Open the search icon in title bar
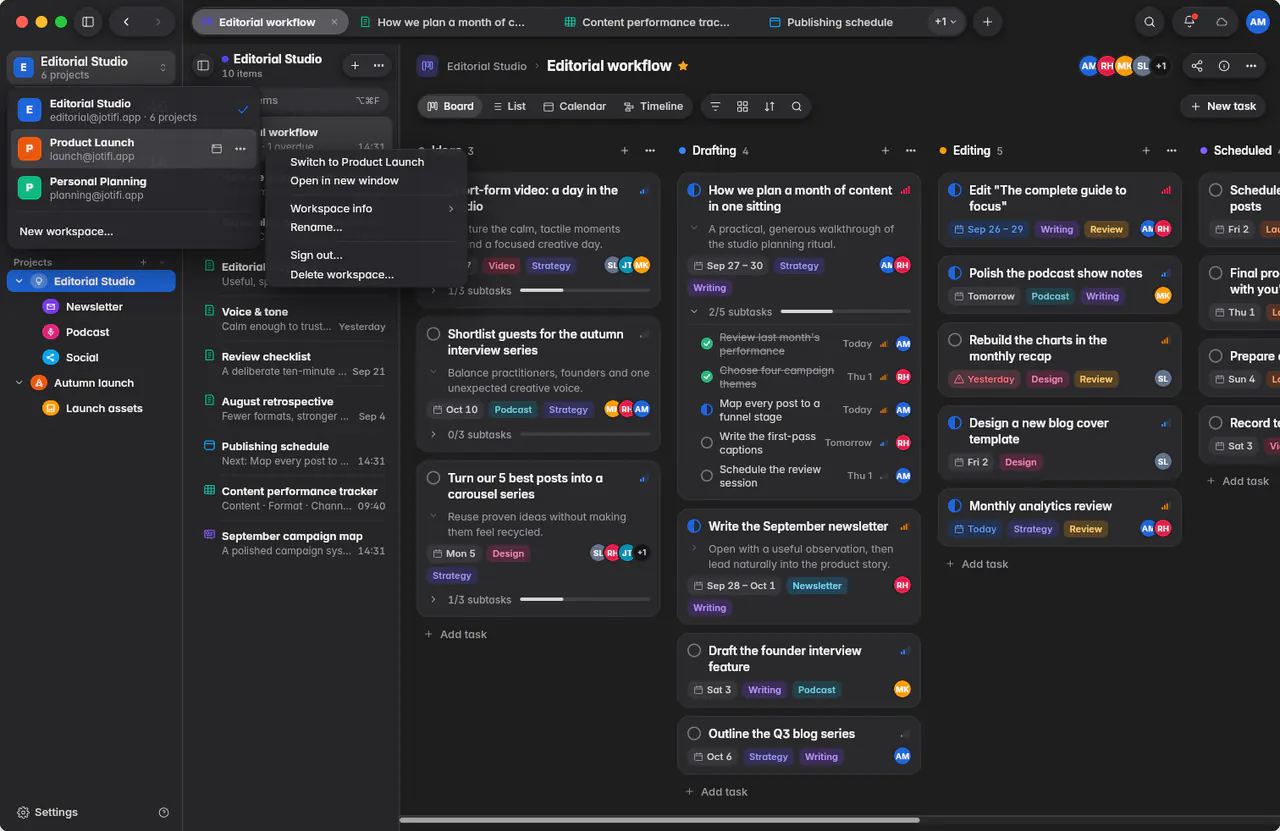Screen dimensions: 1280x831 tap(1150, 22)
